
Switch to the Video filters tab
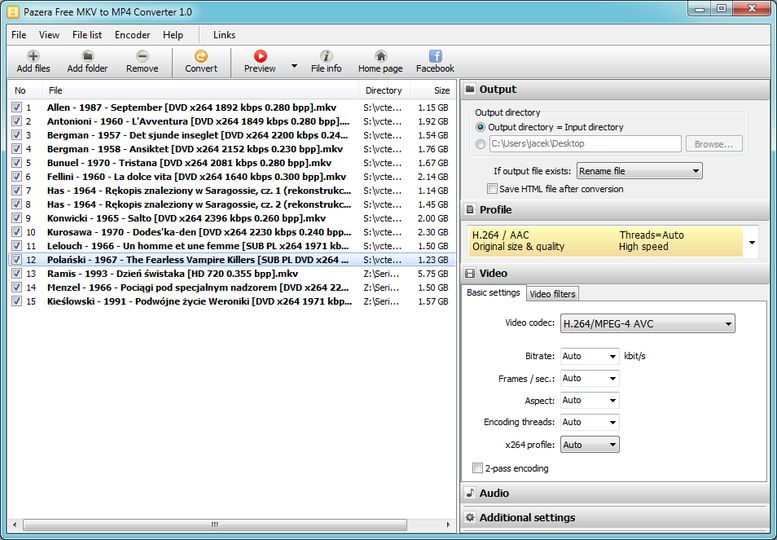(x=553, y=294)
